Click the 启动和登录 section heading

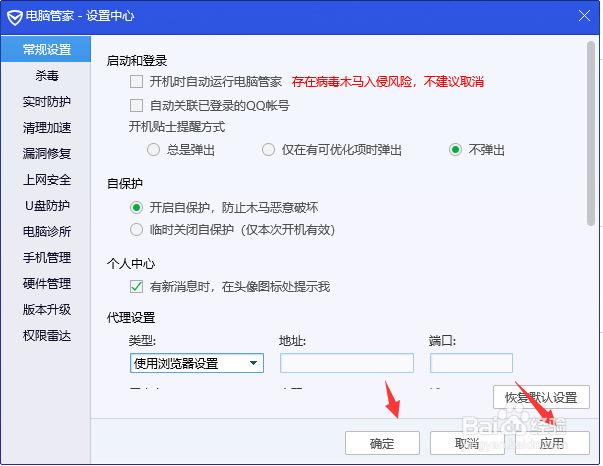(x=137, y=60)
